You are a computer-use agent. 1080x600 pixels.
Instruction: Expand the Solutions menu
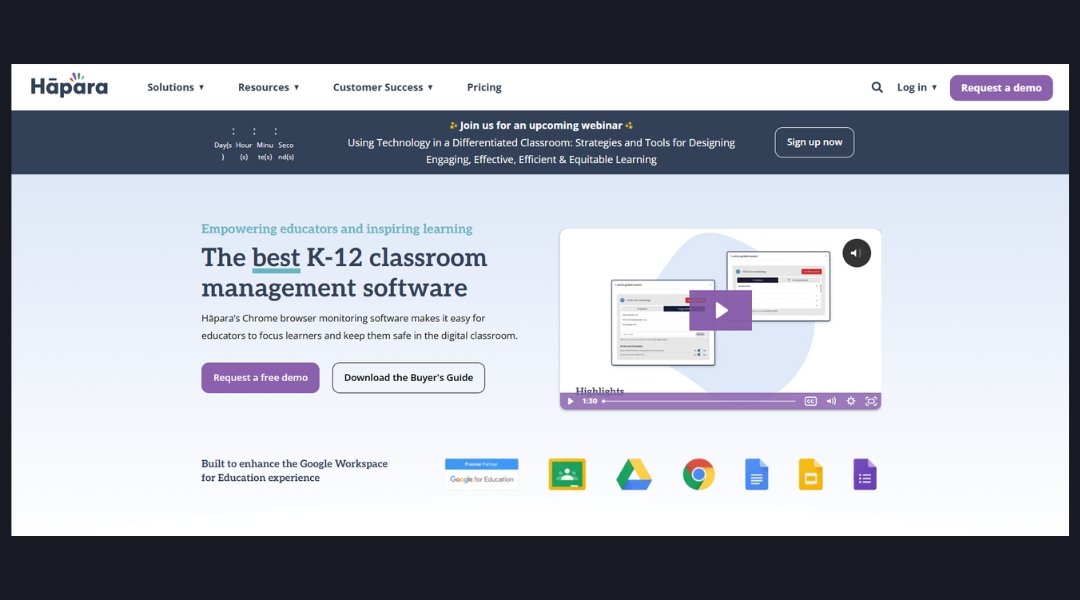[176, 87]
